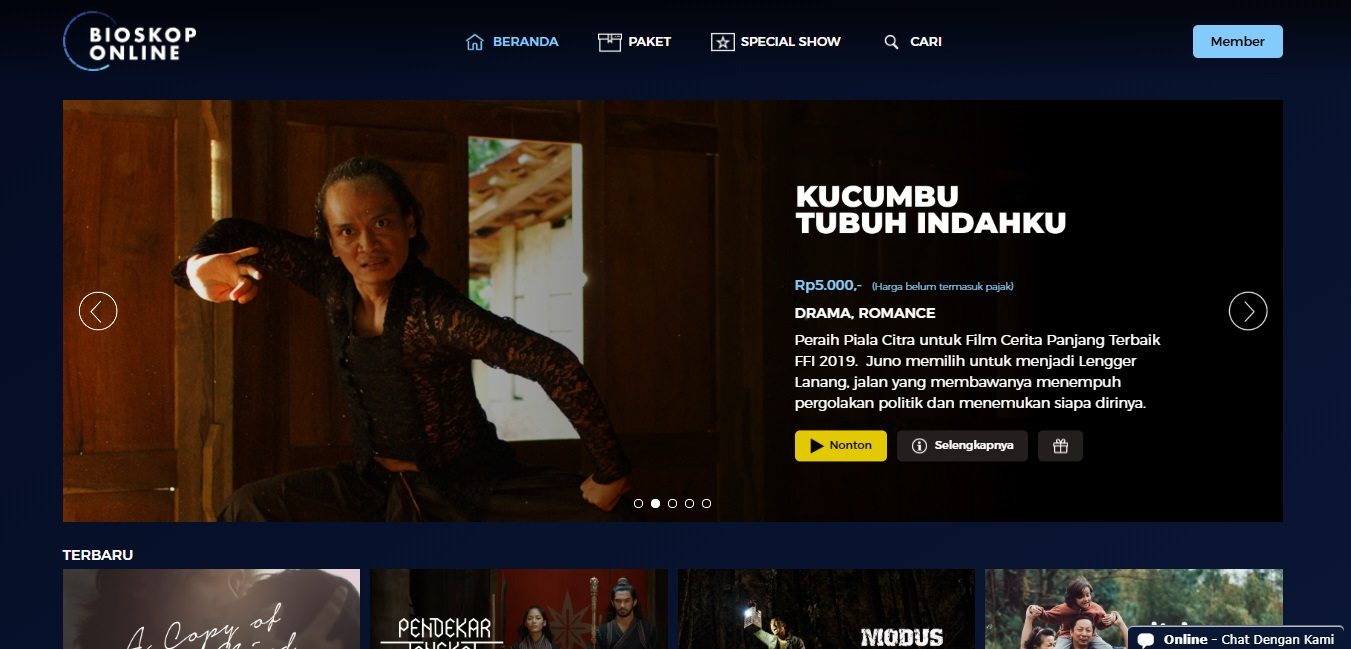Select the first carousel dot
Viewport: 1351px width, 649px height.
click(638, 503)
